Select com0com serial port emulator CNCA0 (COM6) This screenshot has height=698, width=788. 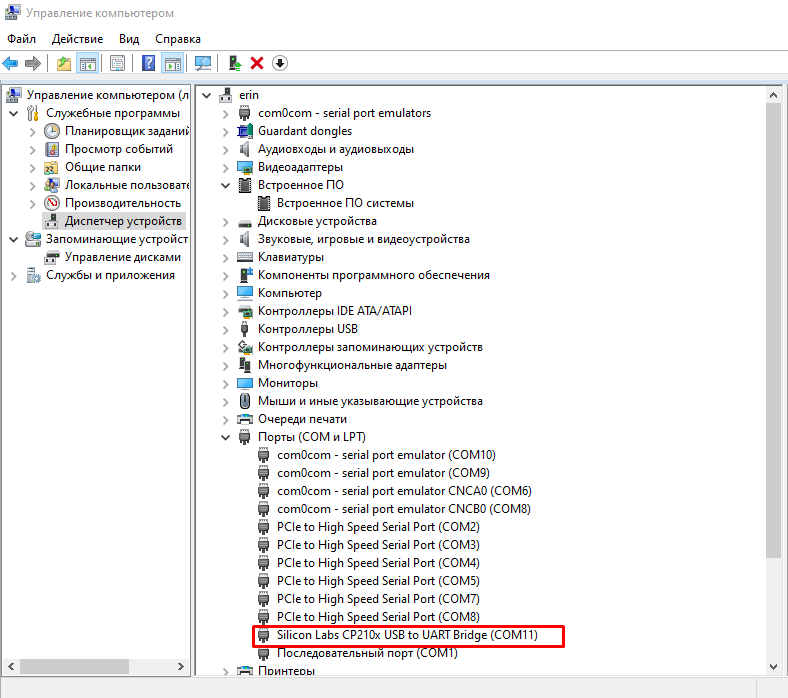pos(404,491)
